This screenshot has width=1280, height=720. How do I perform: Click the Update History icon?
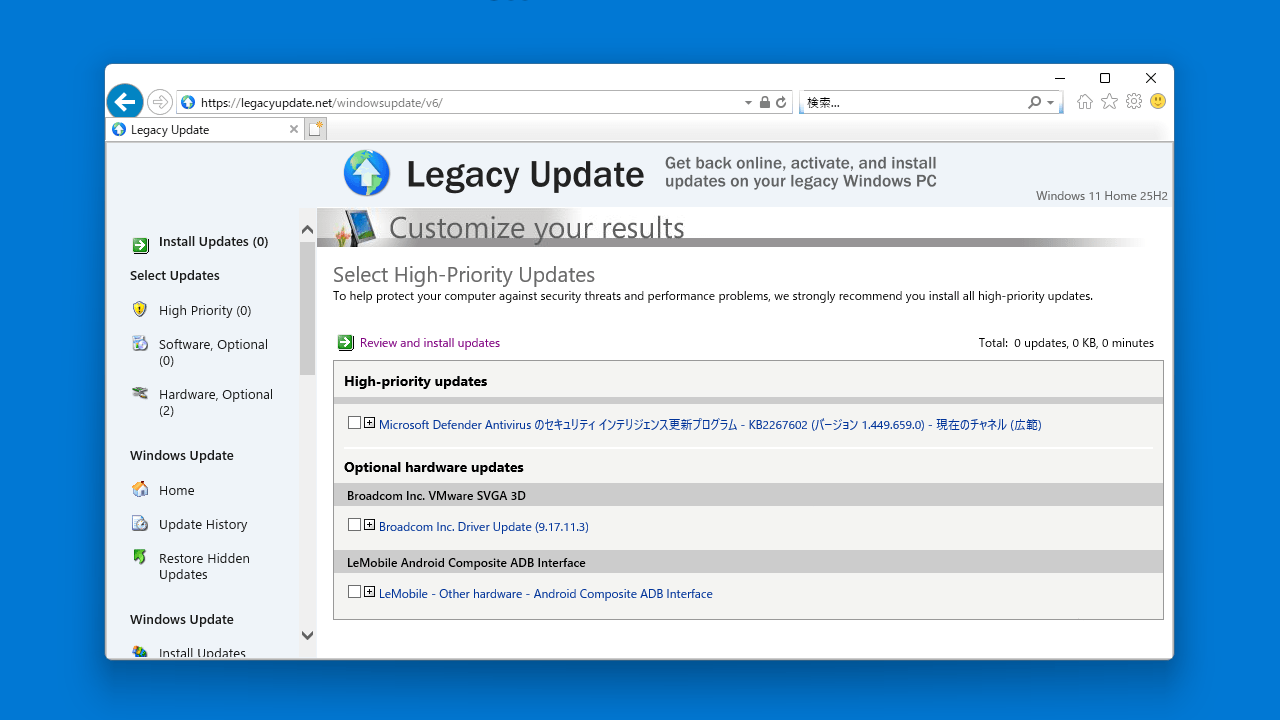(x=140, y=523)
